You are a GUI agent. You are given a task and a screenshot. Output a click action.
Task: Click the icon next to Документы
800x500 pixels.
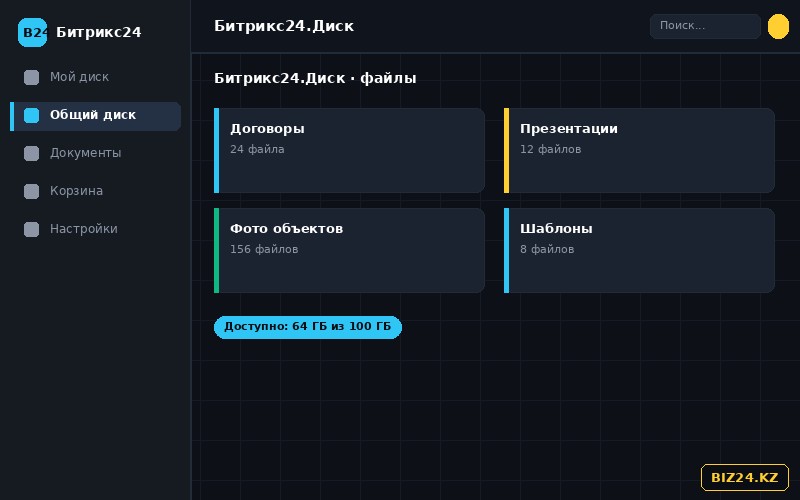click(x=32, y=154)
